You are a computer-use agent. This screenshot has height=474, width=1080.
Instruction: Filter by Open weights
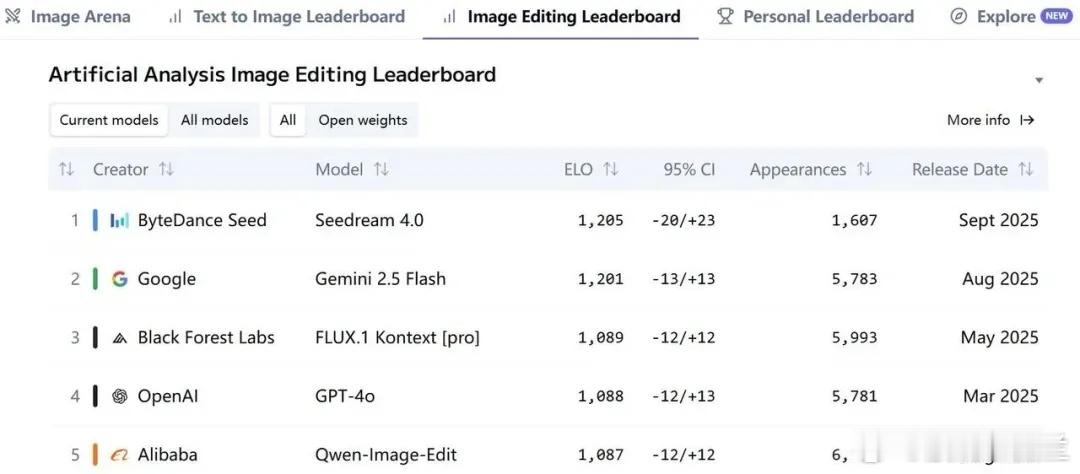click(363, 120)
